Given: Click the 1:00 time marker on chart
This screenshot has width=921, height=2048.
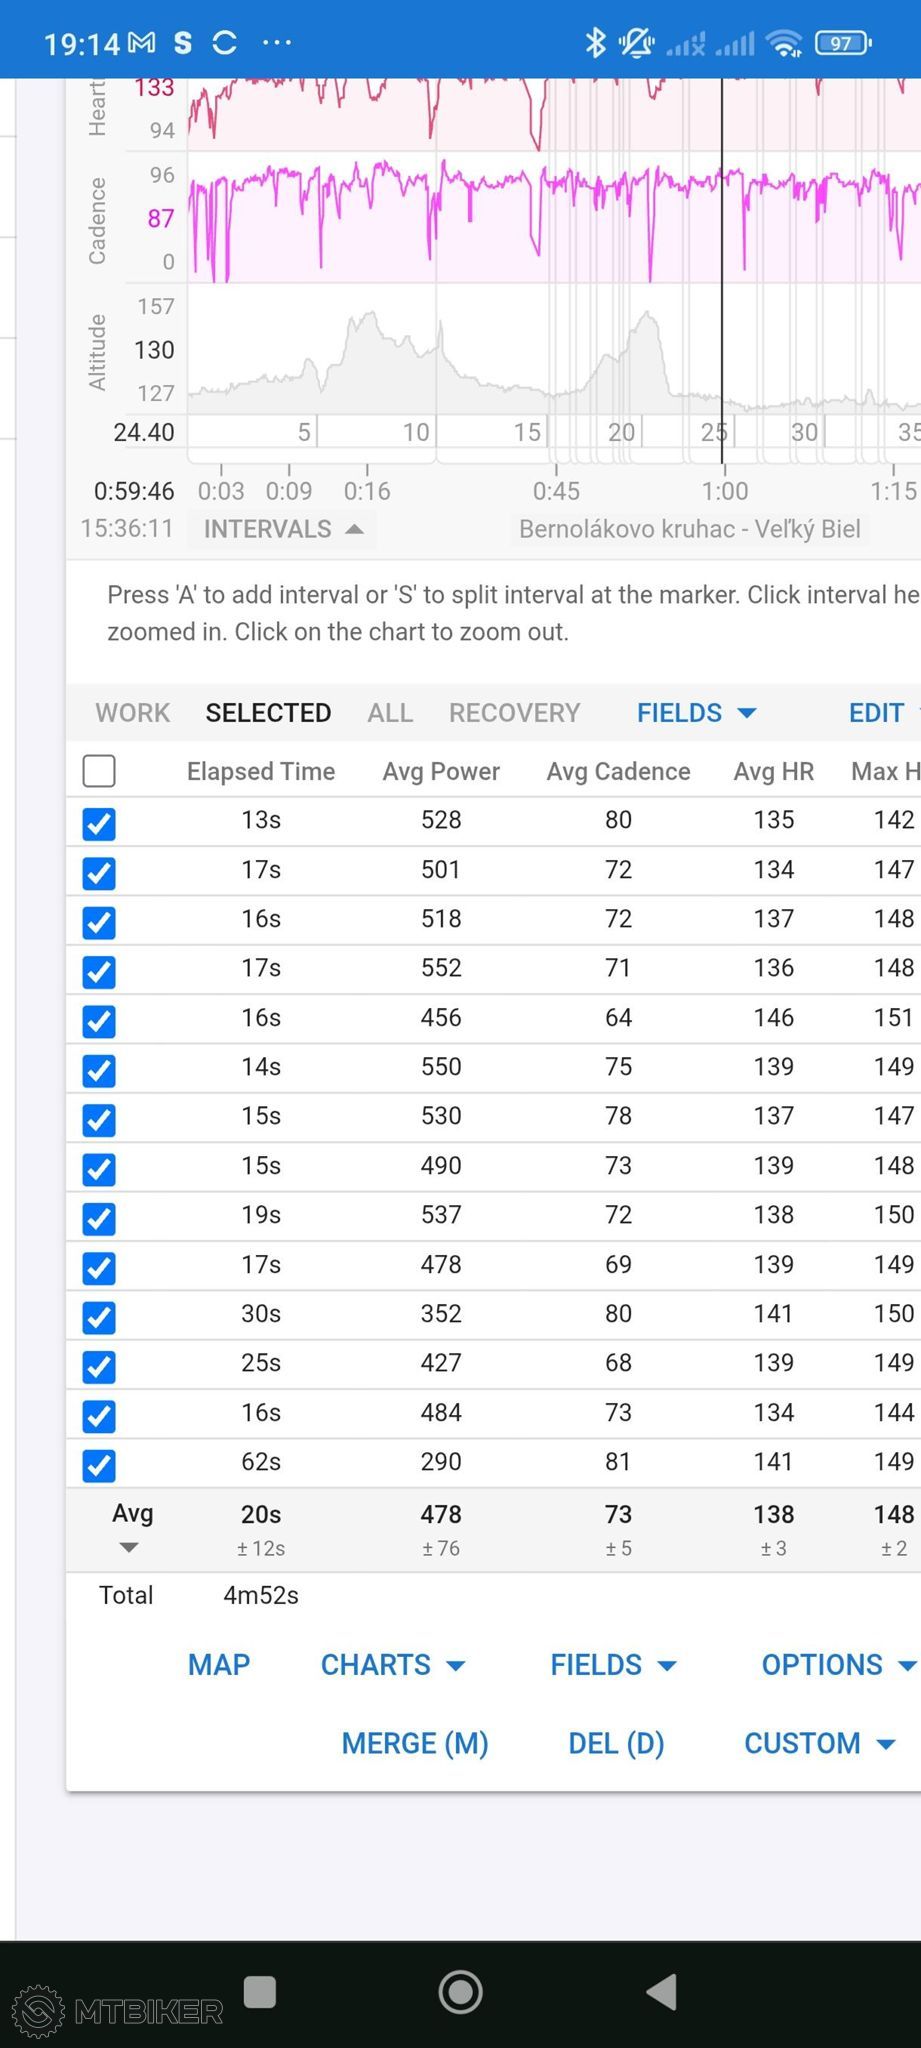Looking at the screenshot, I should 724,491.
